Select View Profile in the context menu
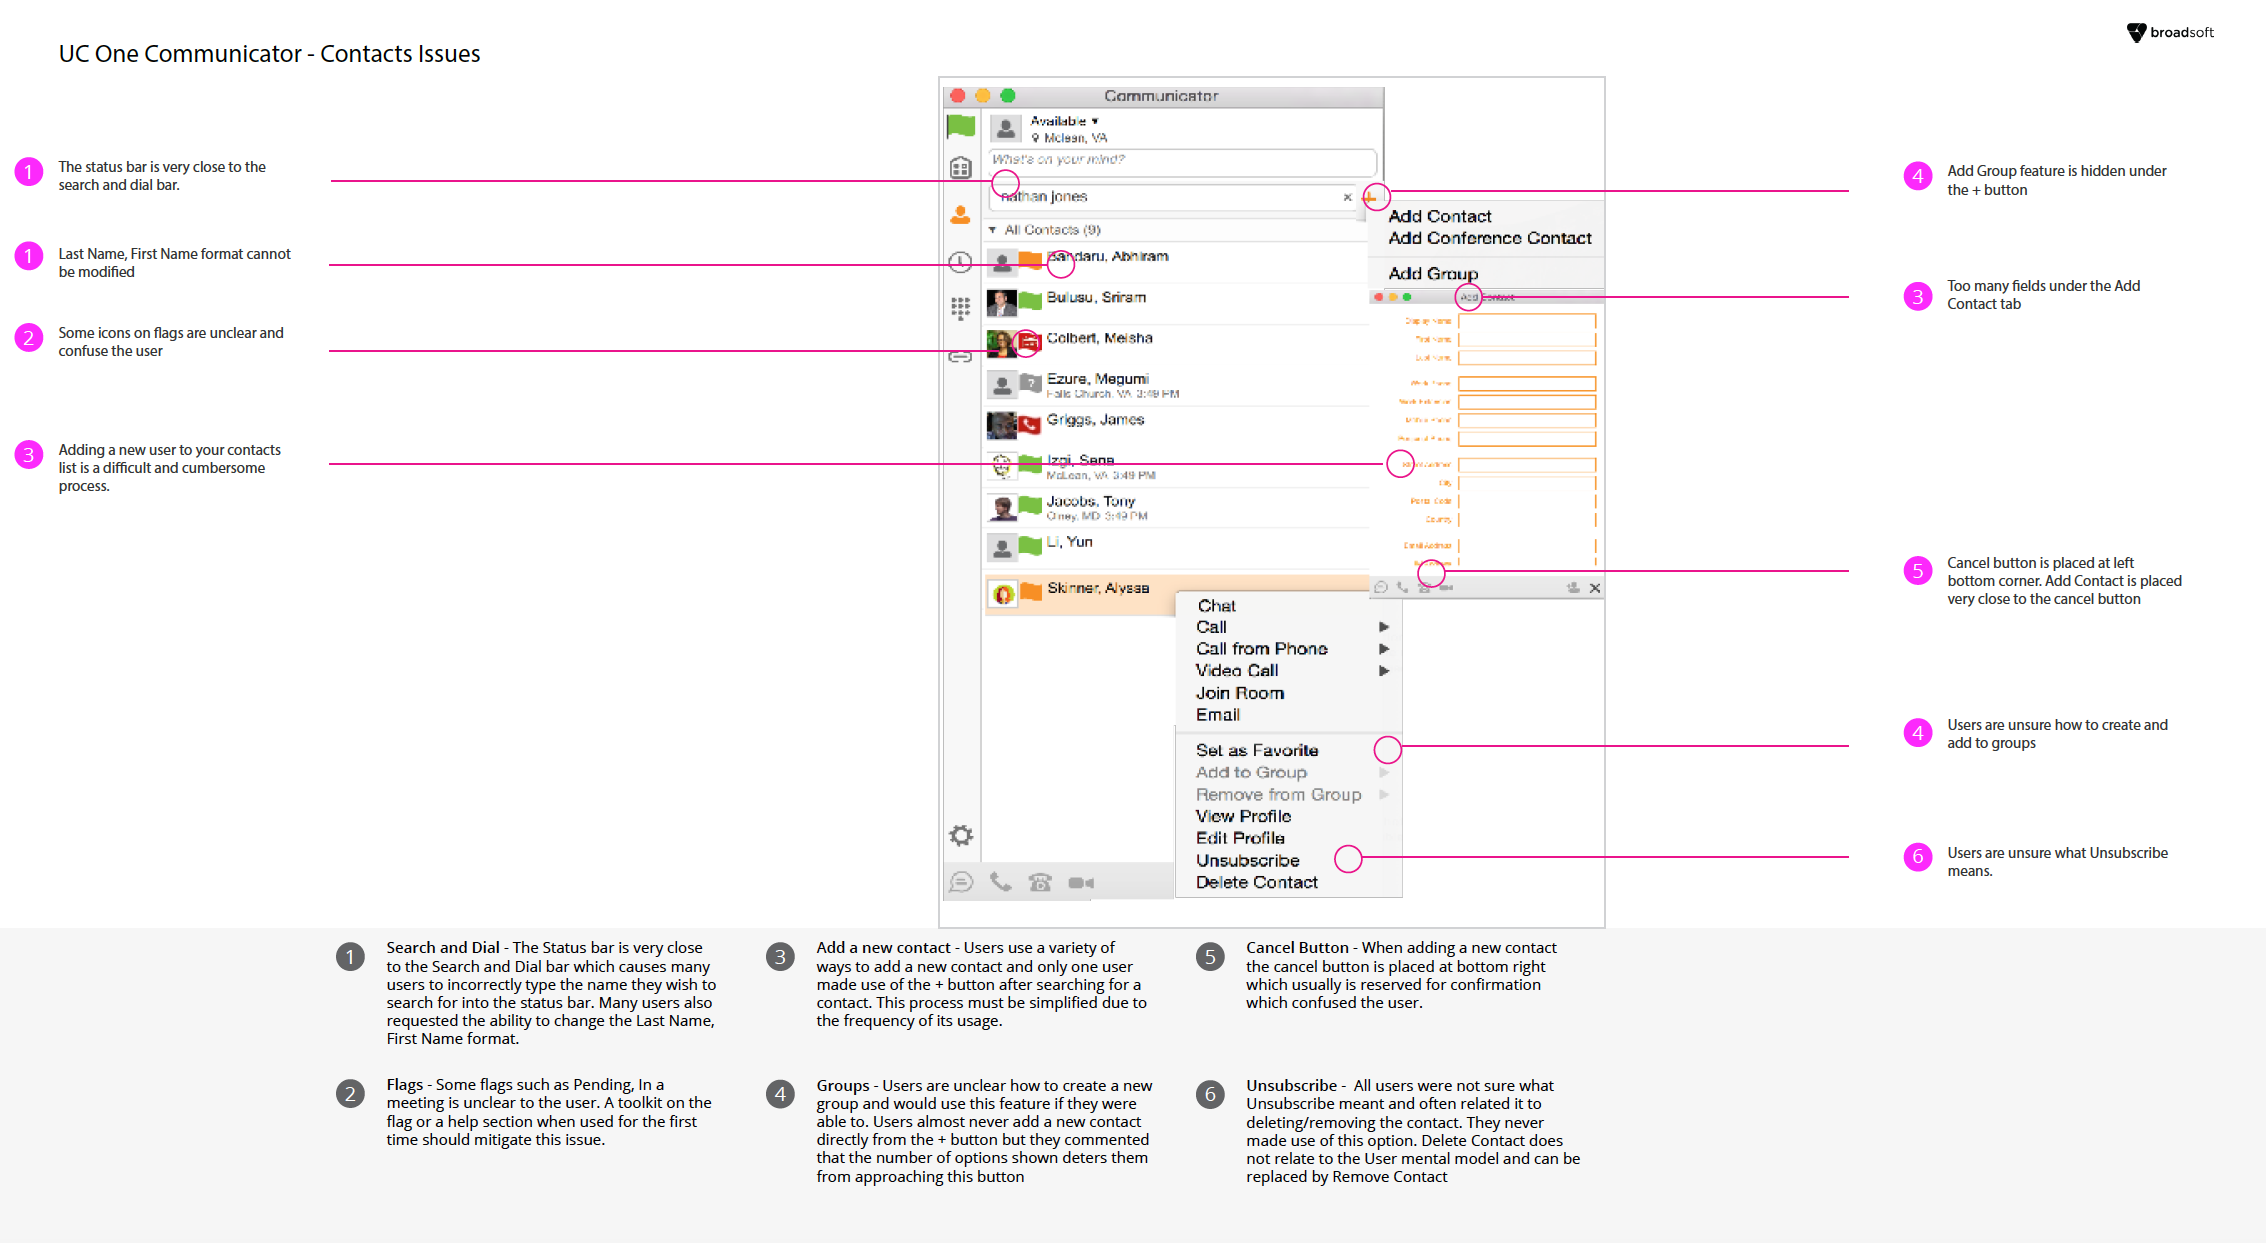 tap(1243, 816)
